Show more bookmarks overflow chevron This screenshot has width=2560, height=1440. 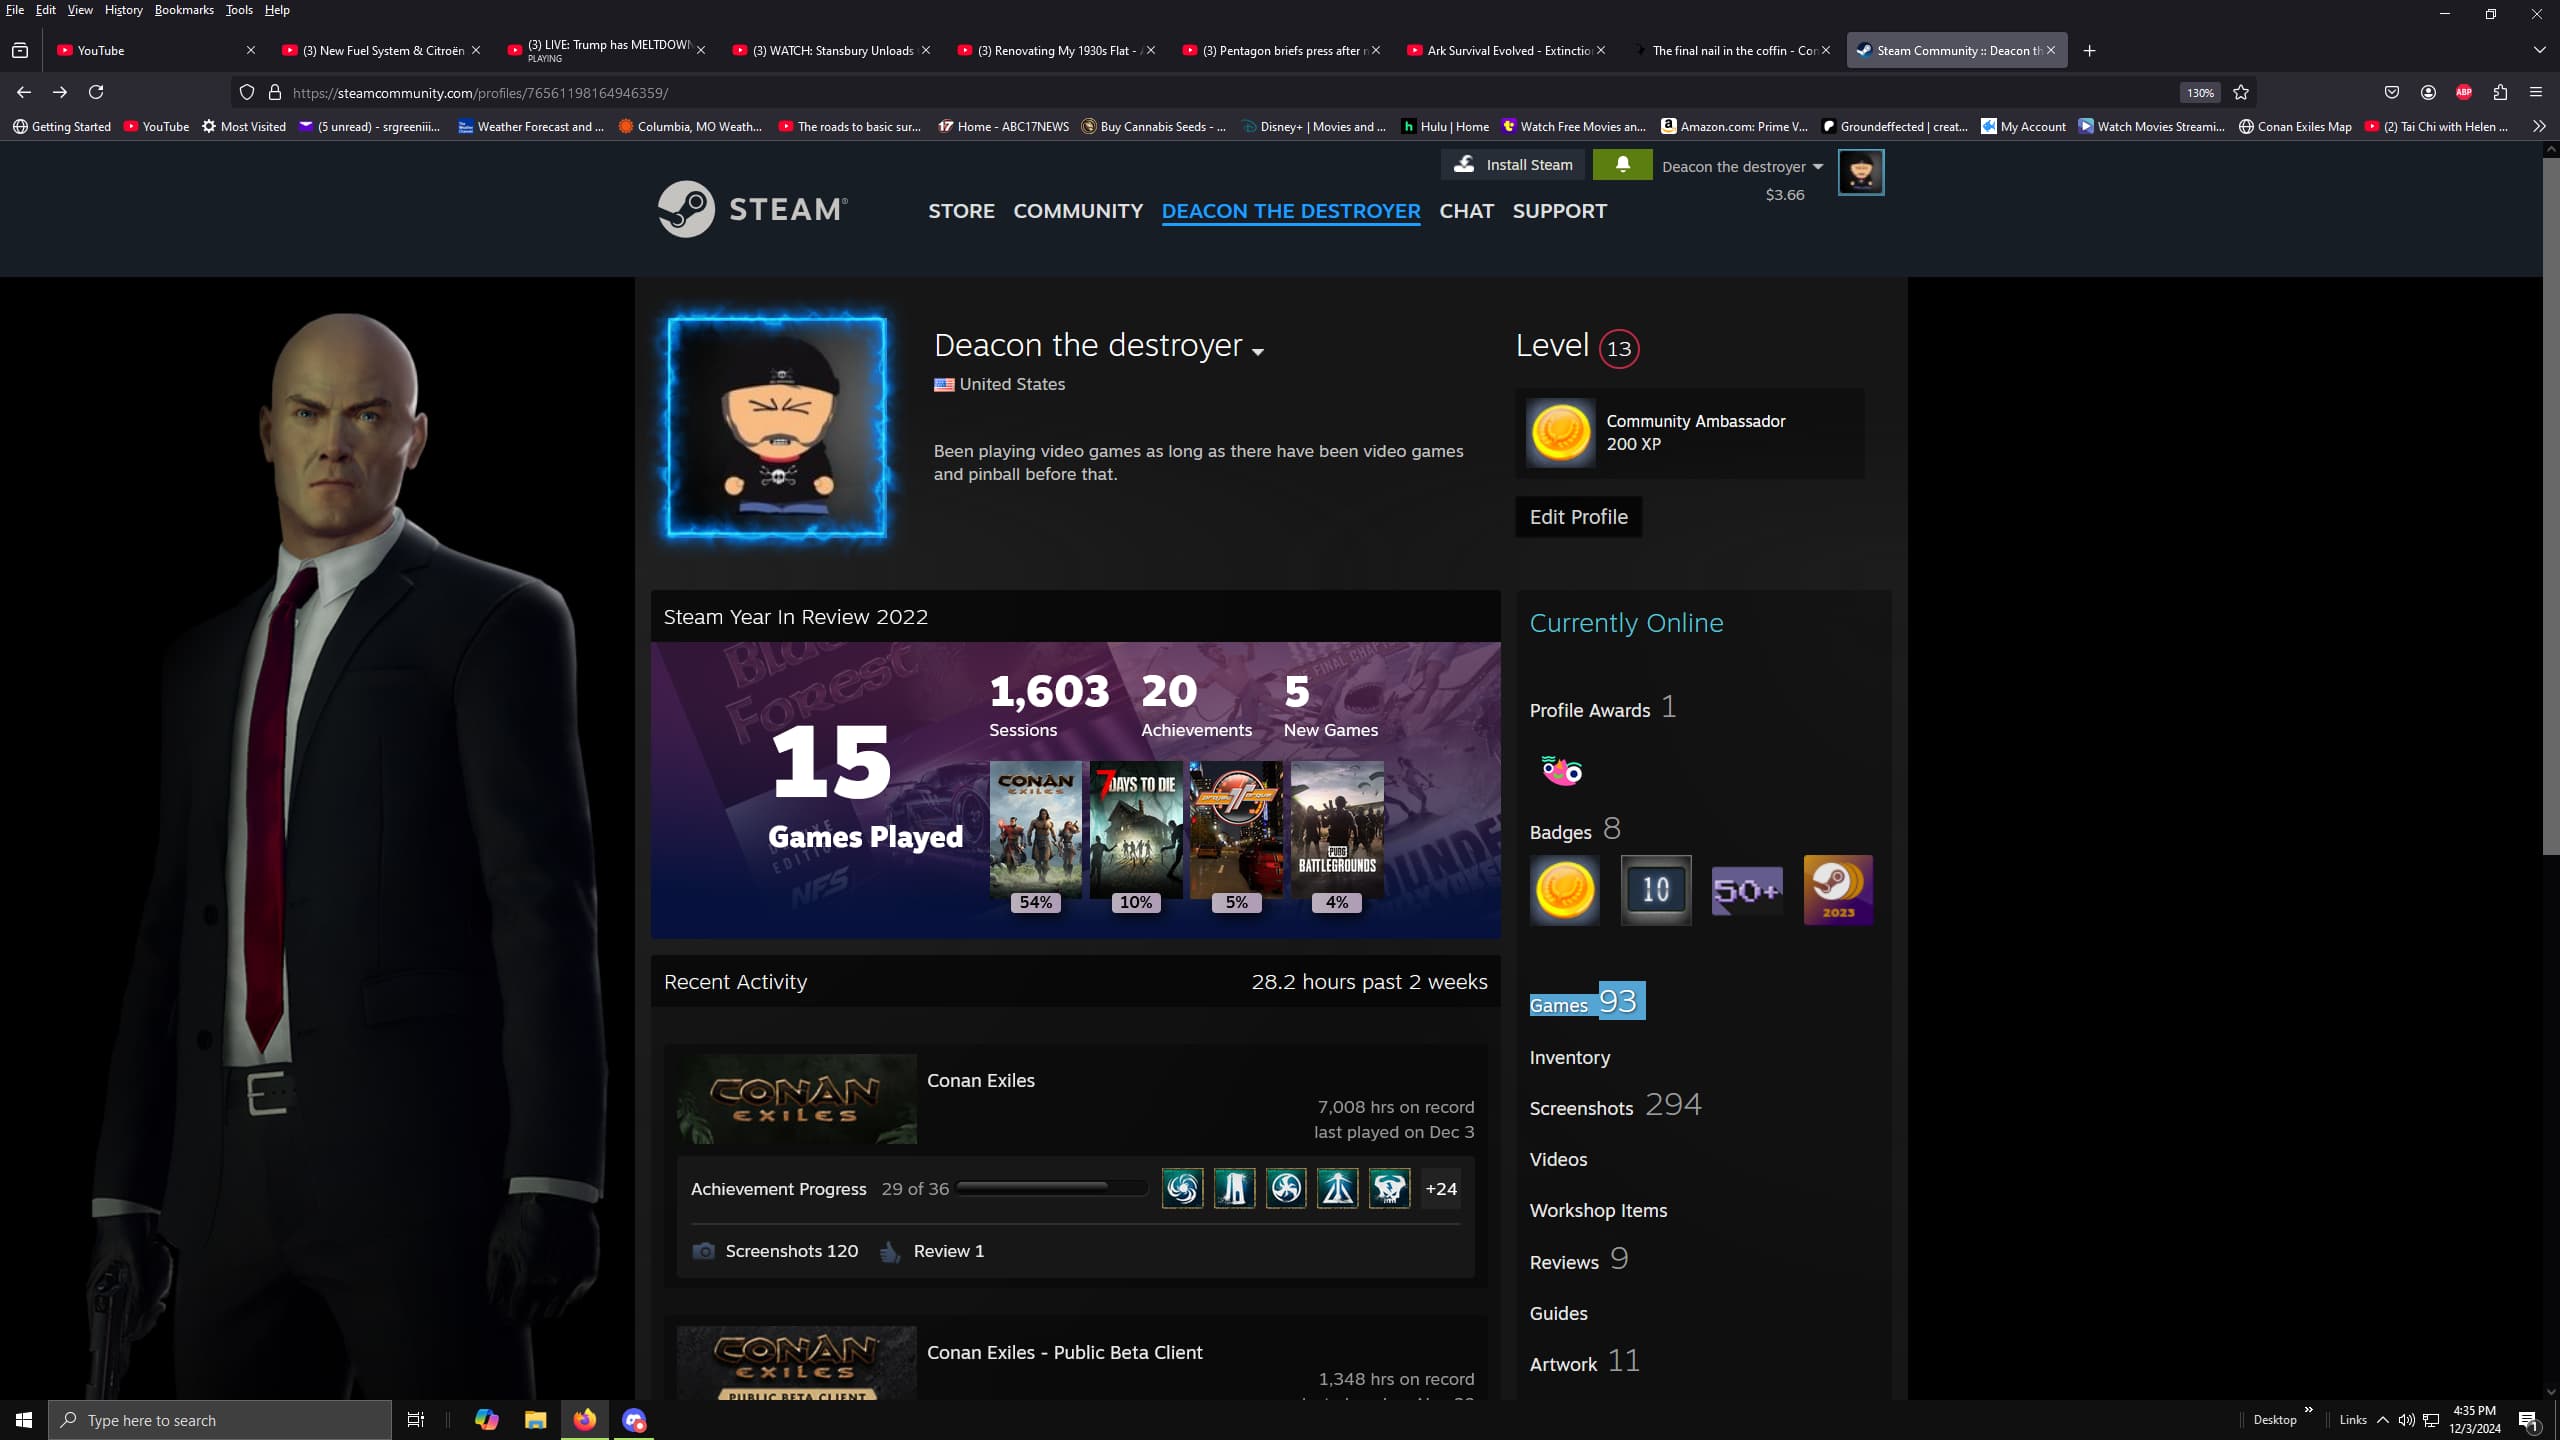[x=2539, y=126]
